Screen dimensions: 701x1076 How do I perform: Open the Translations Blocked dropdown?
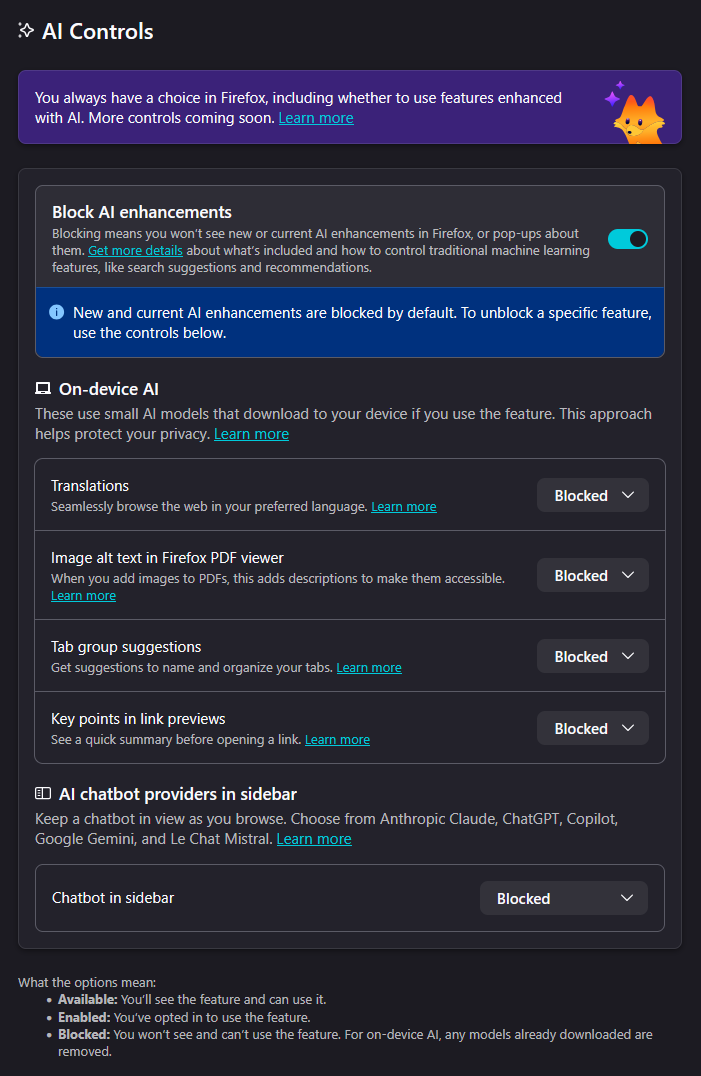(593, 496)
